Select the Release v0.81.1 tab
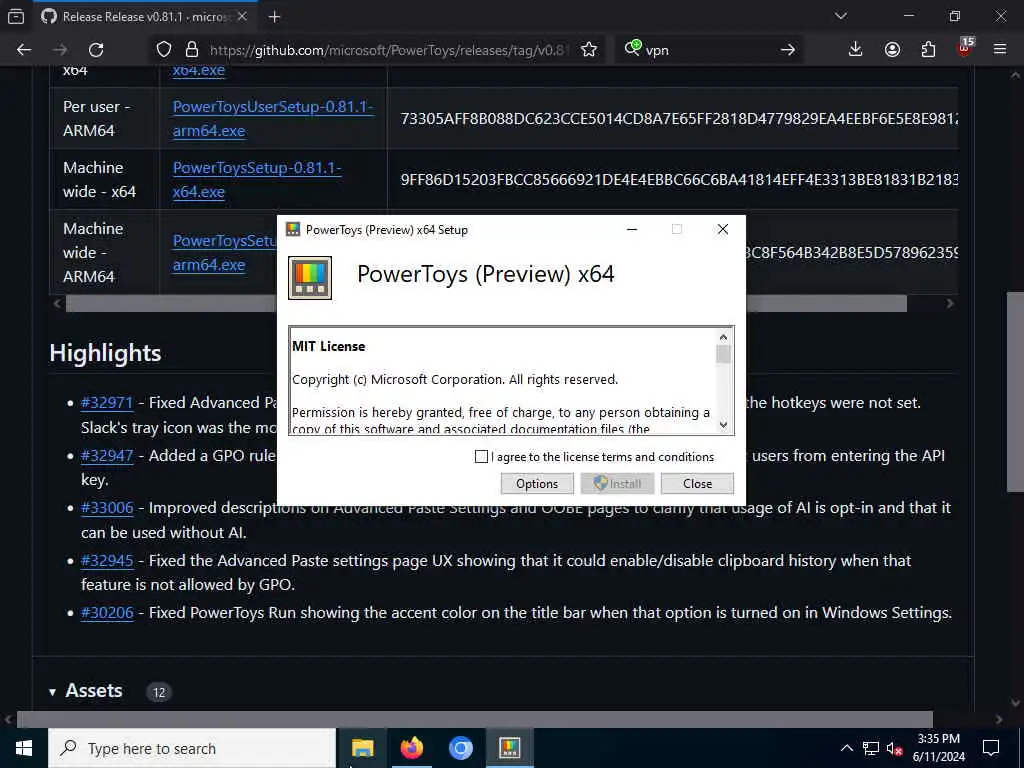1024x768 pixels. (144, 17)
